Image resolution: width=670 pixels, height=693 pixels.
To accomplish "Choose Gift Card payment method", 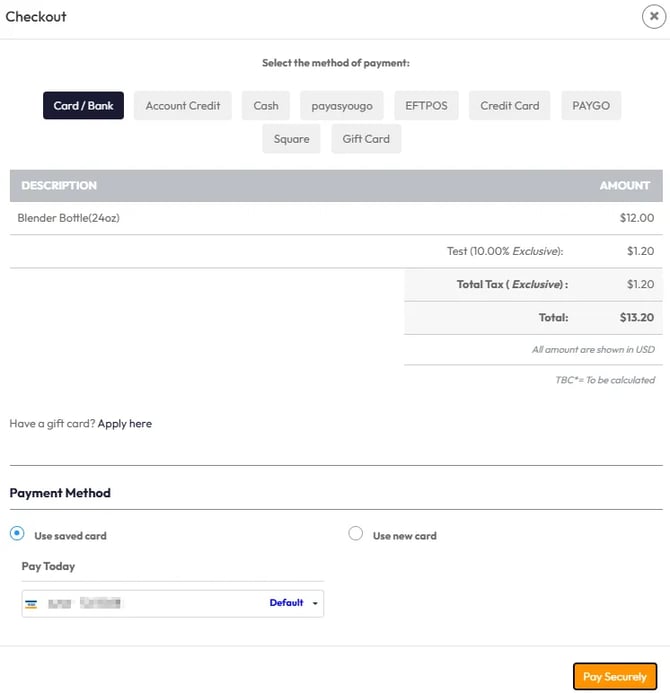I will pos(366,139).
